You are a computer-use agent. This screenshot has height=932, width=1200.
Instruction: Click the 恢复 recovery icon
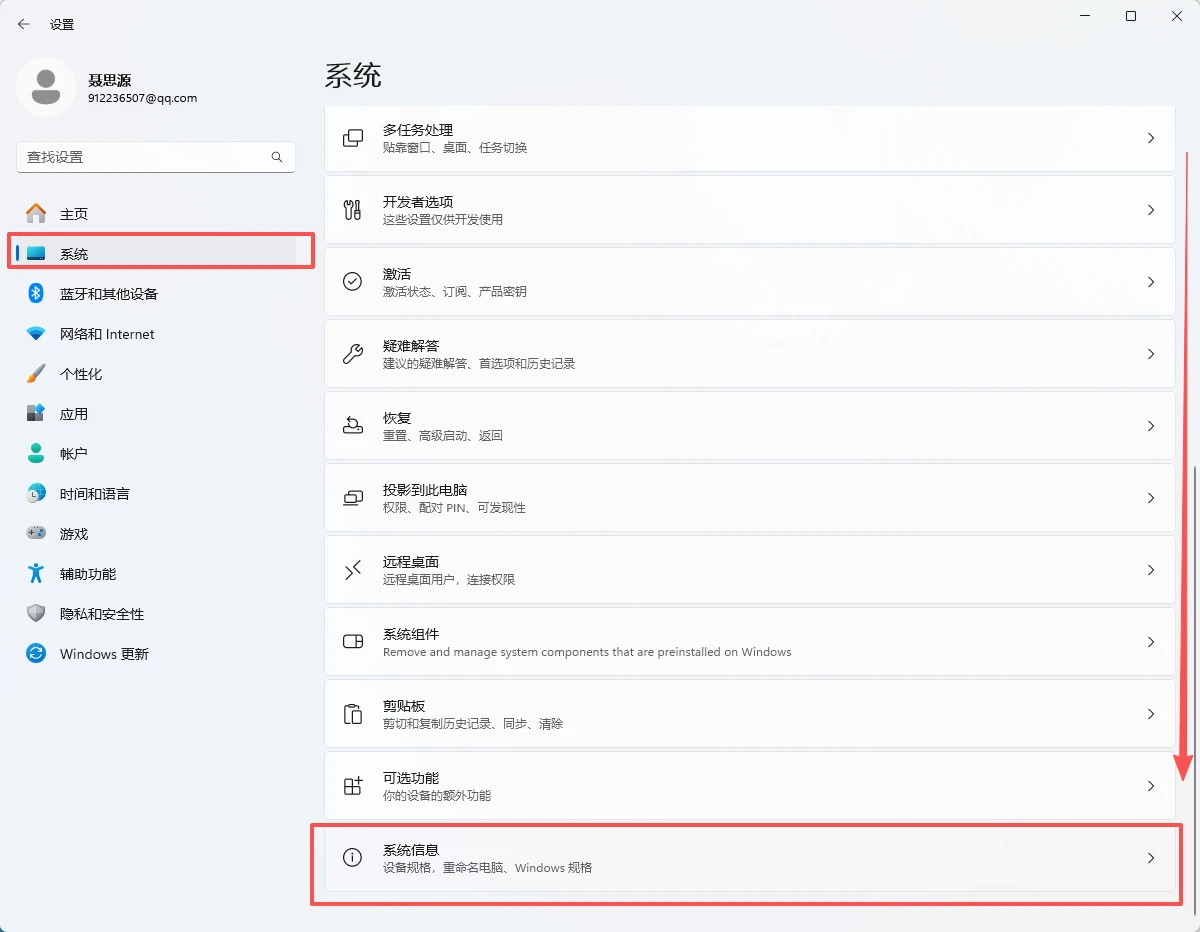point(353,426)
